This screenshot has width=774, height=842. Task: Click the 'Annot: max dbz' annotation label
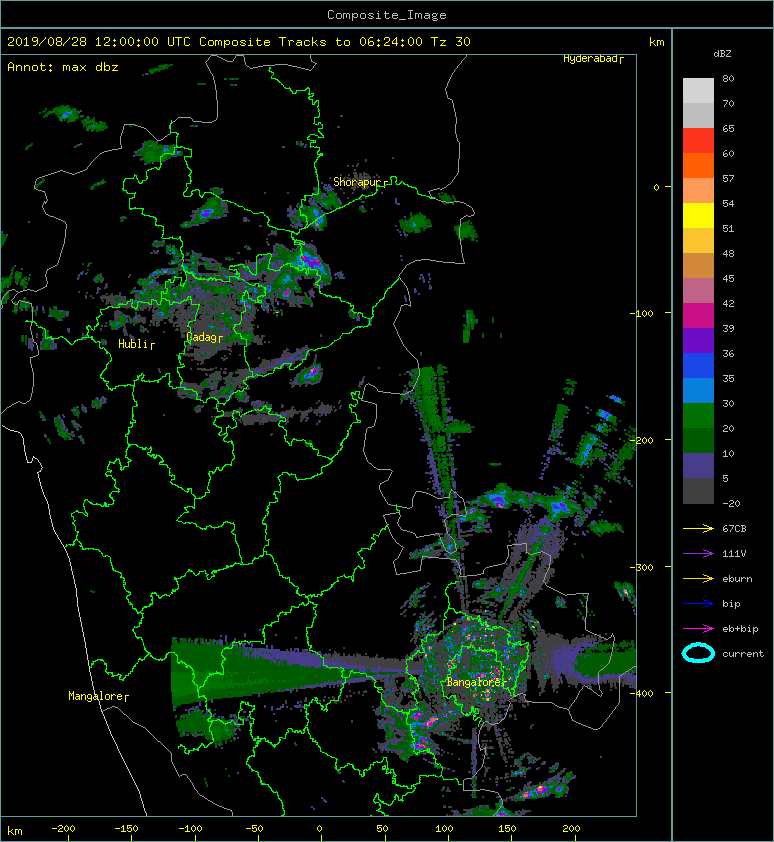point(63,67)
